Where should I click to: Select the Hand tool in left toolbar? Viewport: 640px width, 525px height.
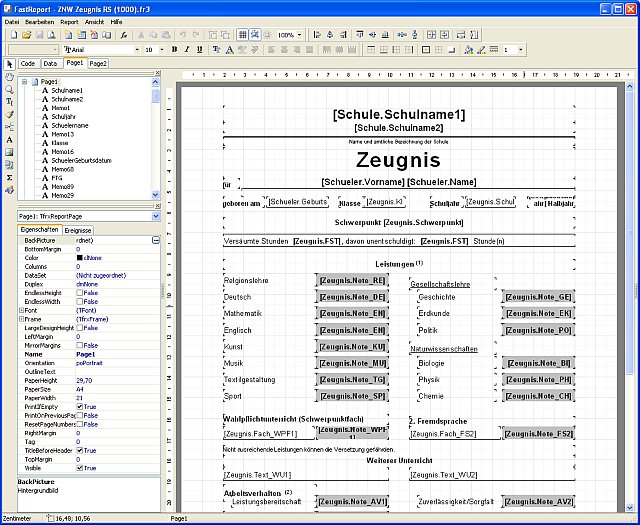click(9, 77)
